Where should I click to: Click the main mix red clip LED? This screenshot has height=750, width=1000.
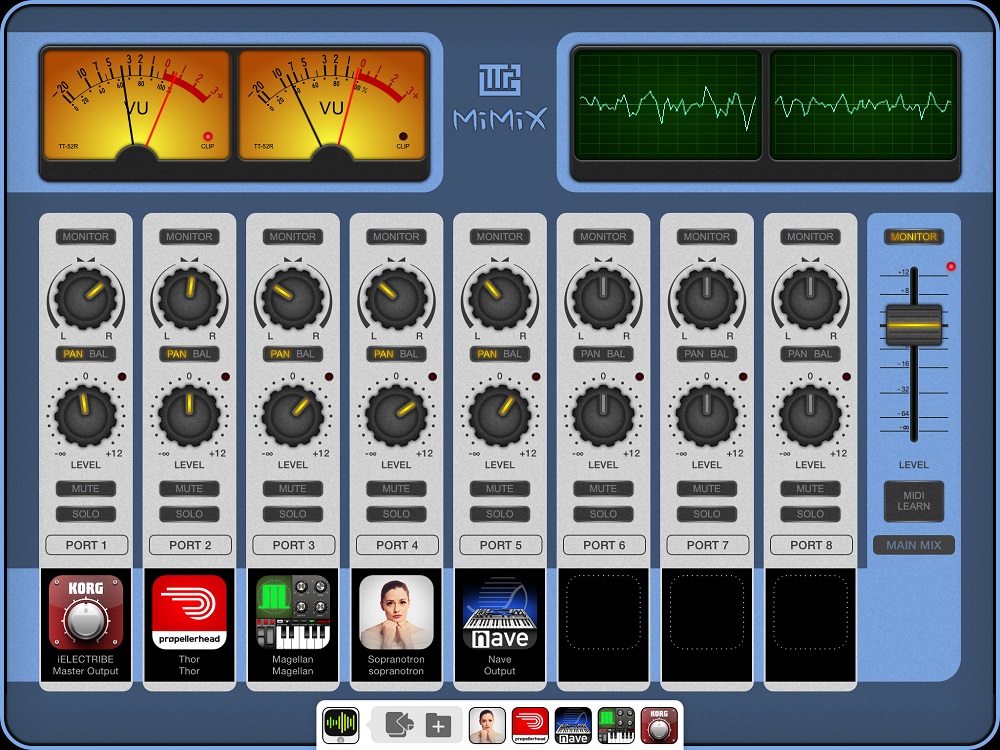coord(951,267)
